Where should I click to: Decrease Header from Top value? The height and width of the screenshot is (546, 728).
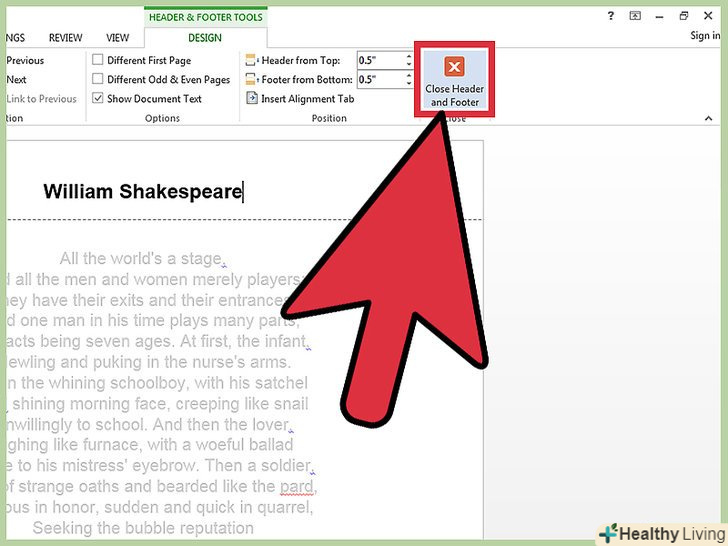(x=408, y=65)
